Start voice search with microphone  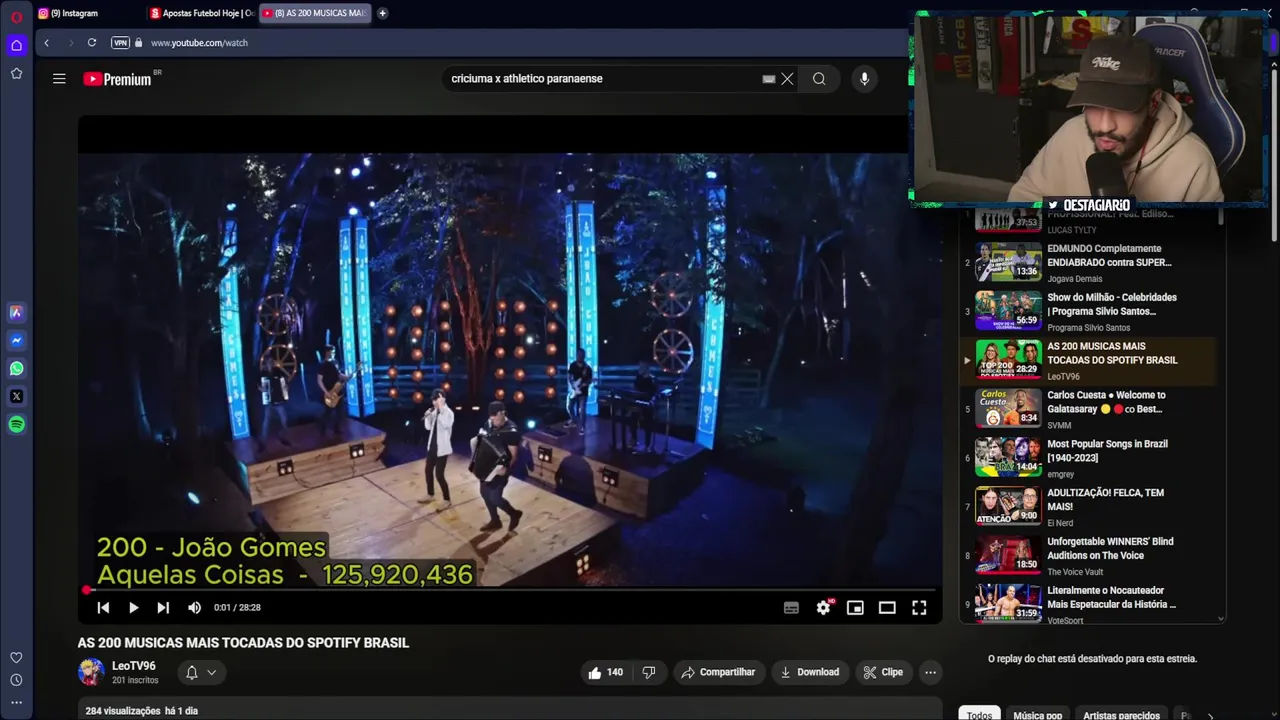click(x=865, y=79)
